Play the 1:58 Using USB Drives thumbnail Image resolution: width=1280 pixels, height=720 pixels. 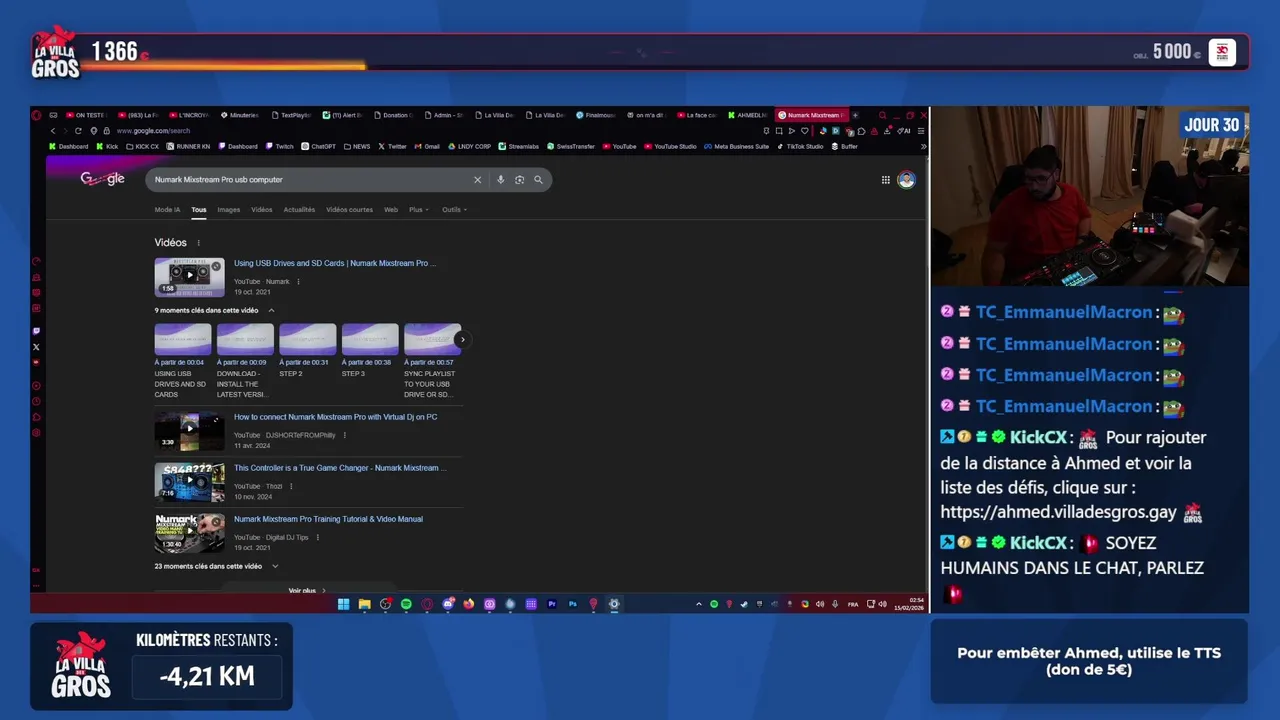(x=189, y=277)
